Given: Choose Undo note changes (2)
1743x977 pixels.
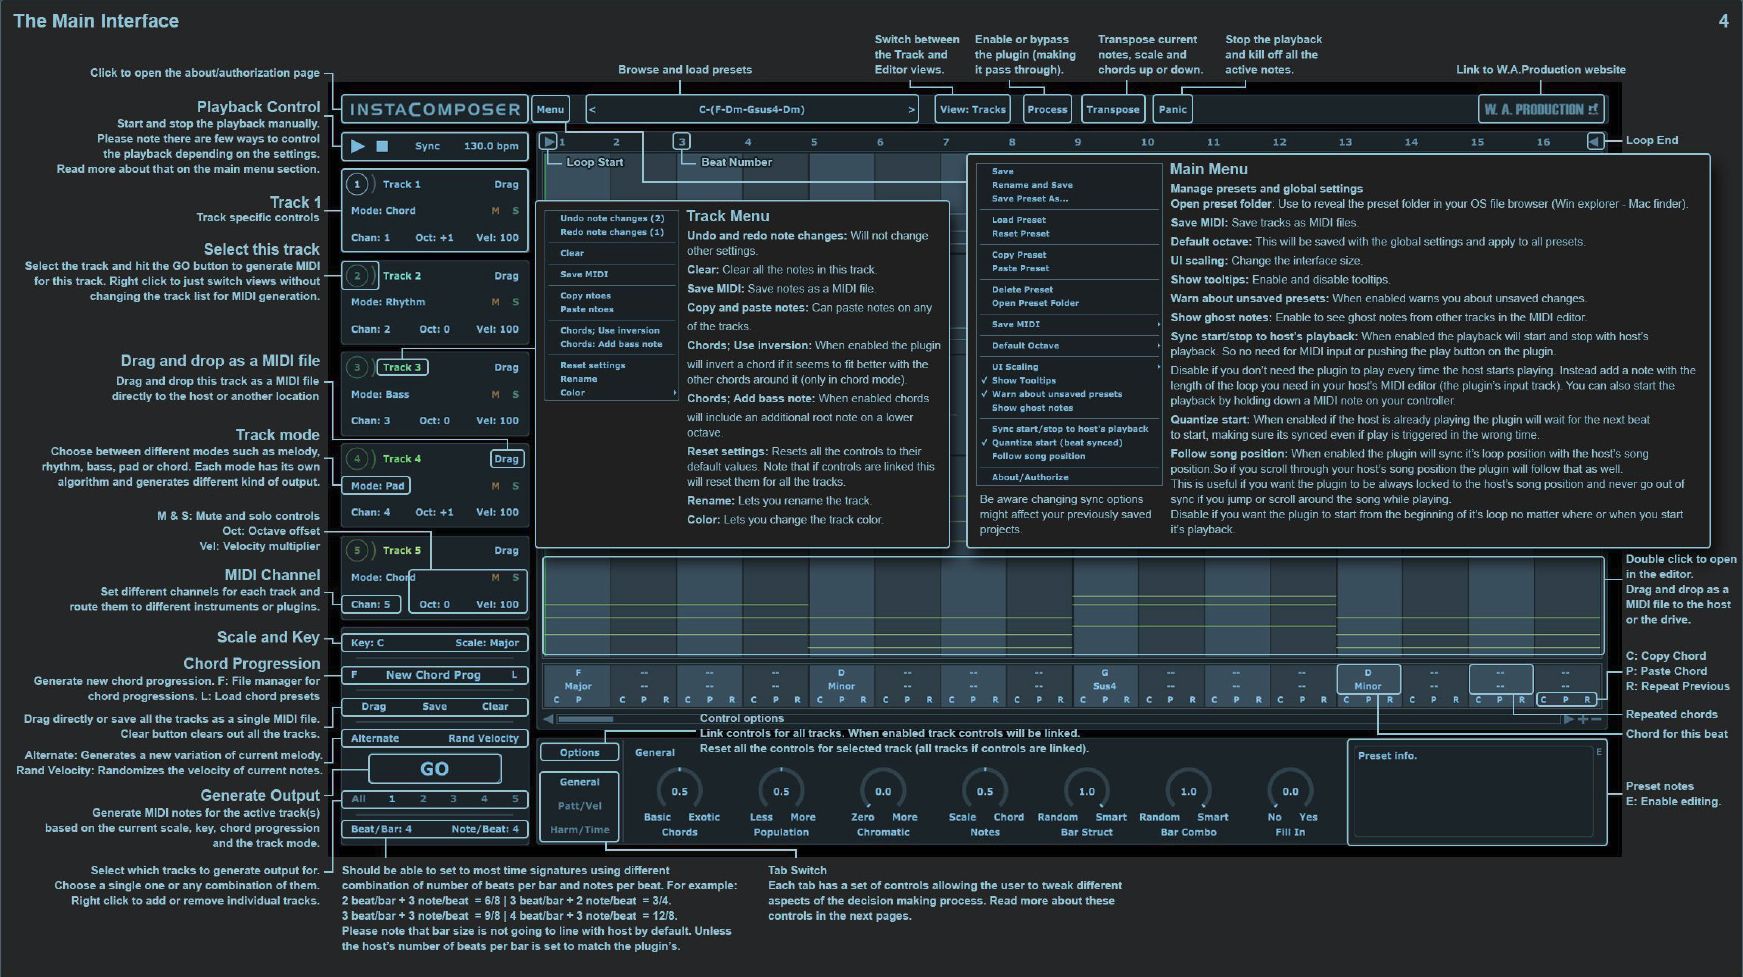Looking at the screenshot, I should (612, 218).
